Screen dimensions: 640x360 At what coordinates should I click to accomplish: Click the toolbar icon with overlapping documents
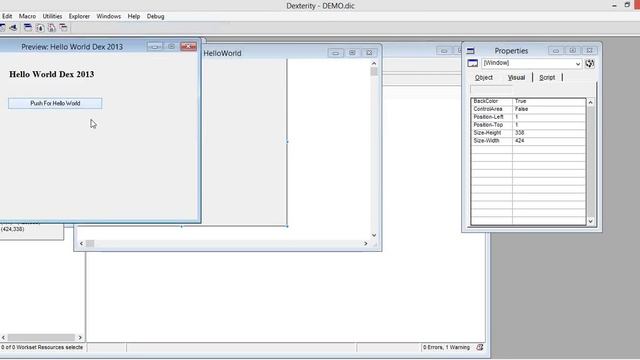(x=51, y=28)
